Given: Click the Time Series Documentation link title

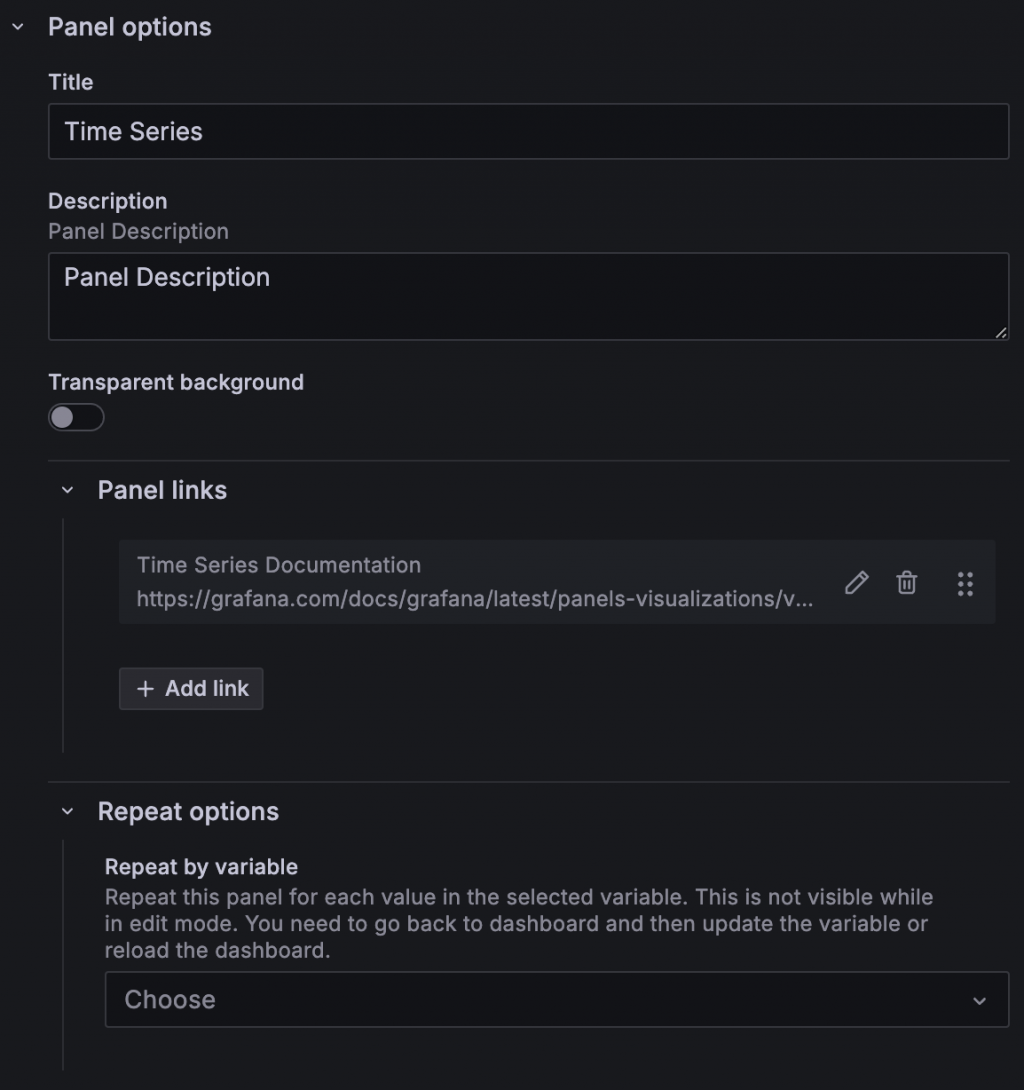Looking at the screenshot, I should click(279, 565).
